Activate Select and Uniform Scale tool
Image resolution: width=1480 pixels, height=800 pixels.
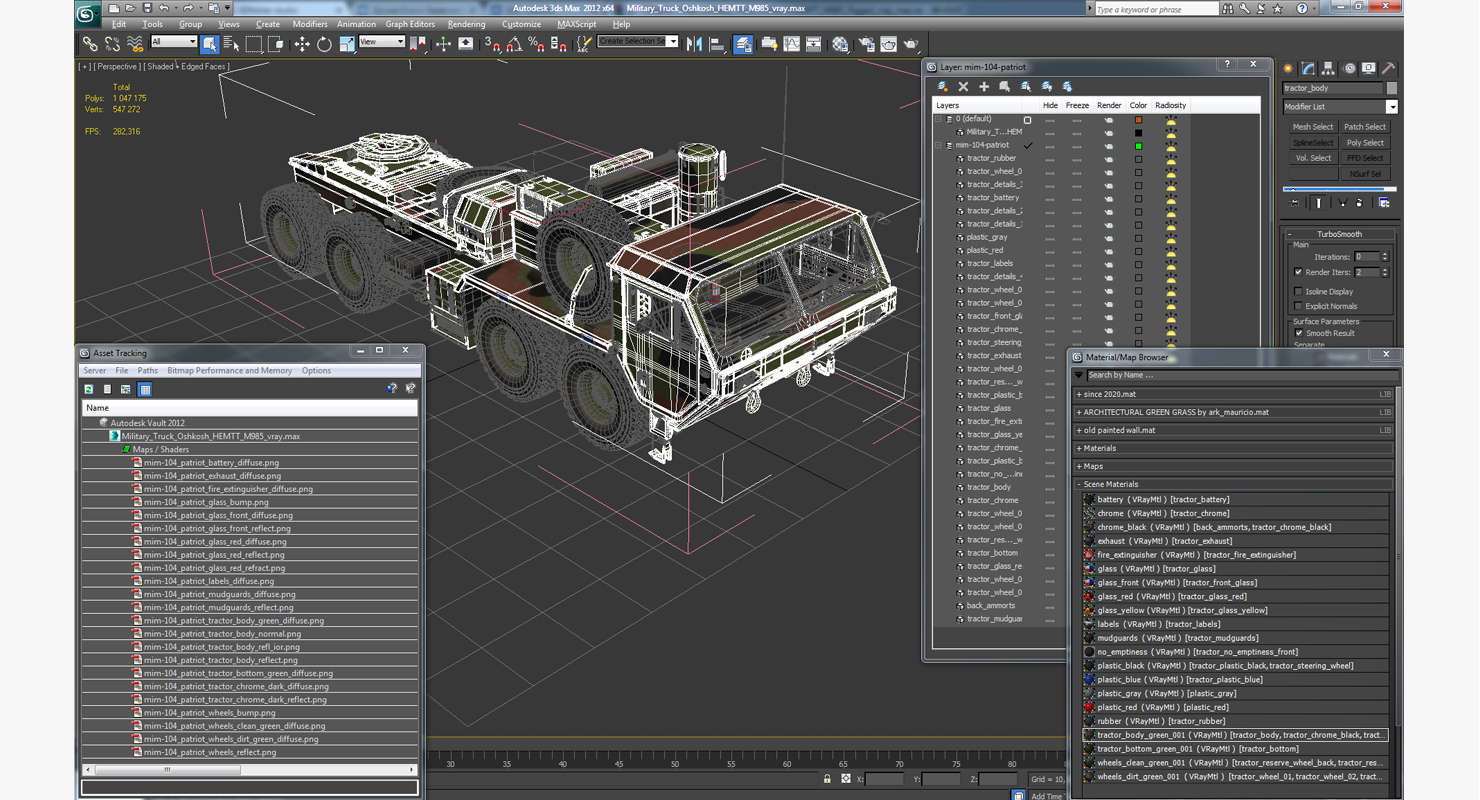click(346, 44)
